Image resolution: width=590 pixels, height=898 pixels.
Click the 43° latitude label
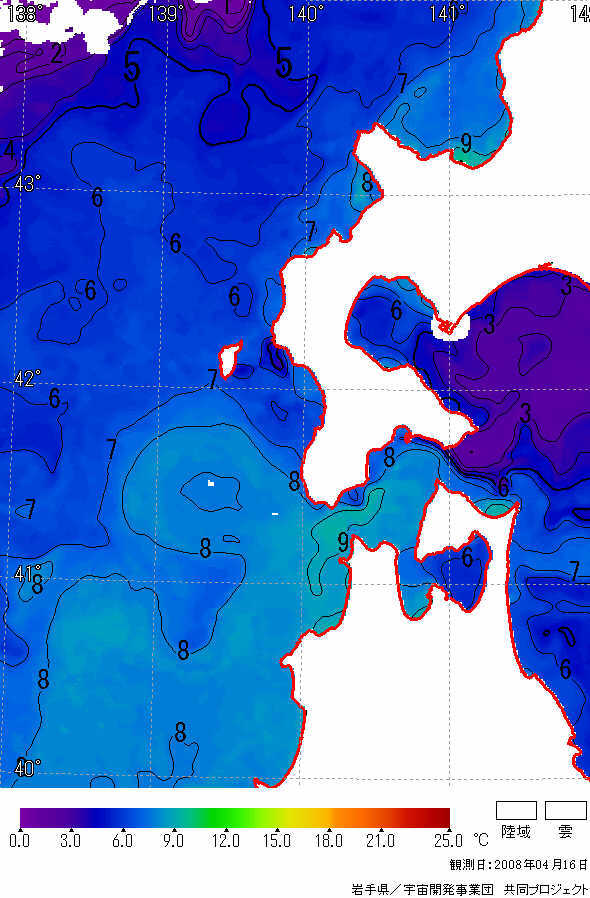tap(27, 184)
